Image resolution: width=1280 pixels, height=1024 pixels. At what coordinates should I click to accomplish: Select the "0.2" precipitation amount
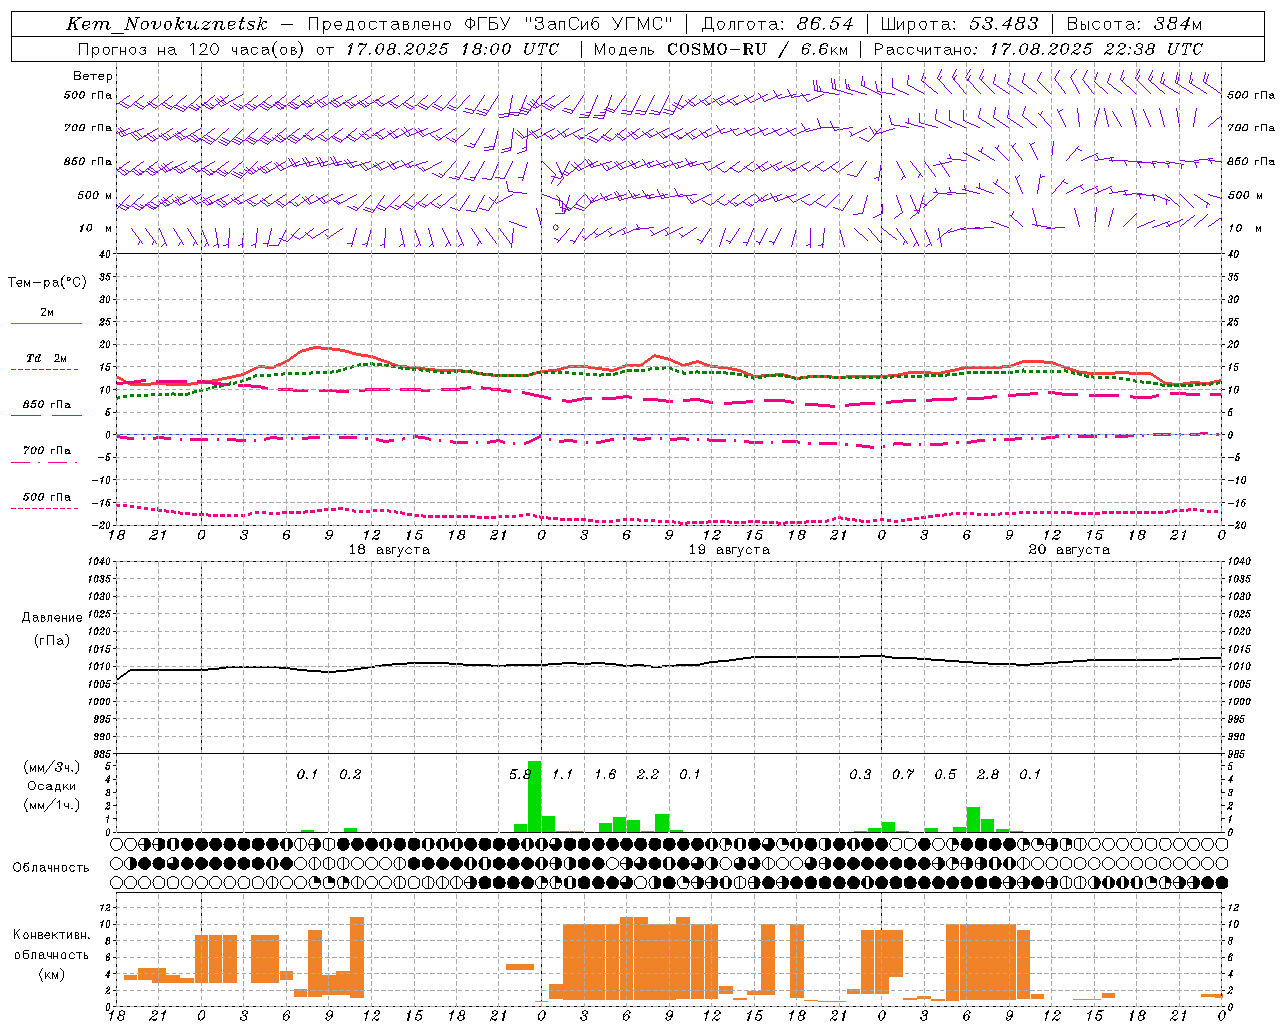[350, 775]
